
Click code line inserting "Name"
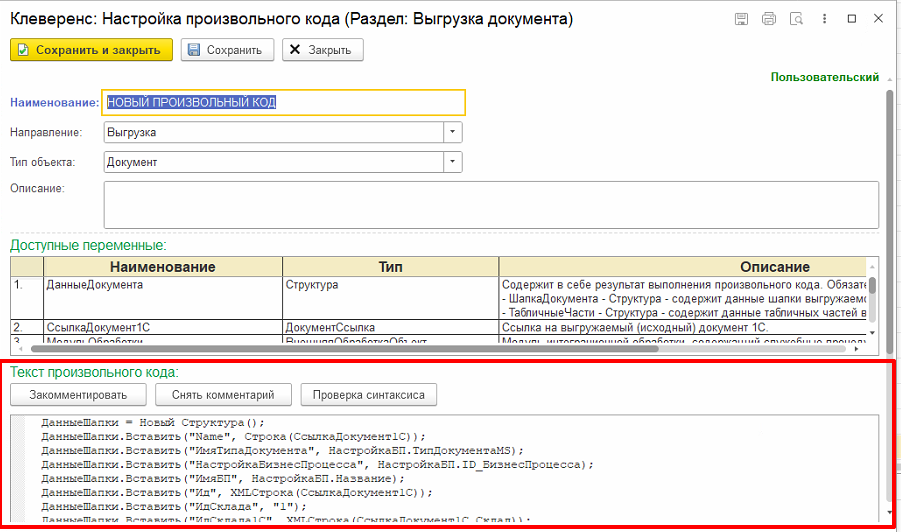(233, 437)
